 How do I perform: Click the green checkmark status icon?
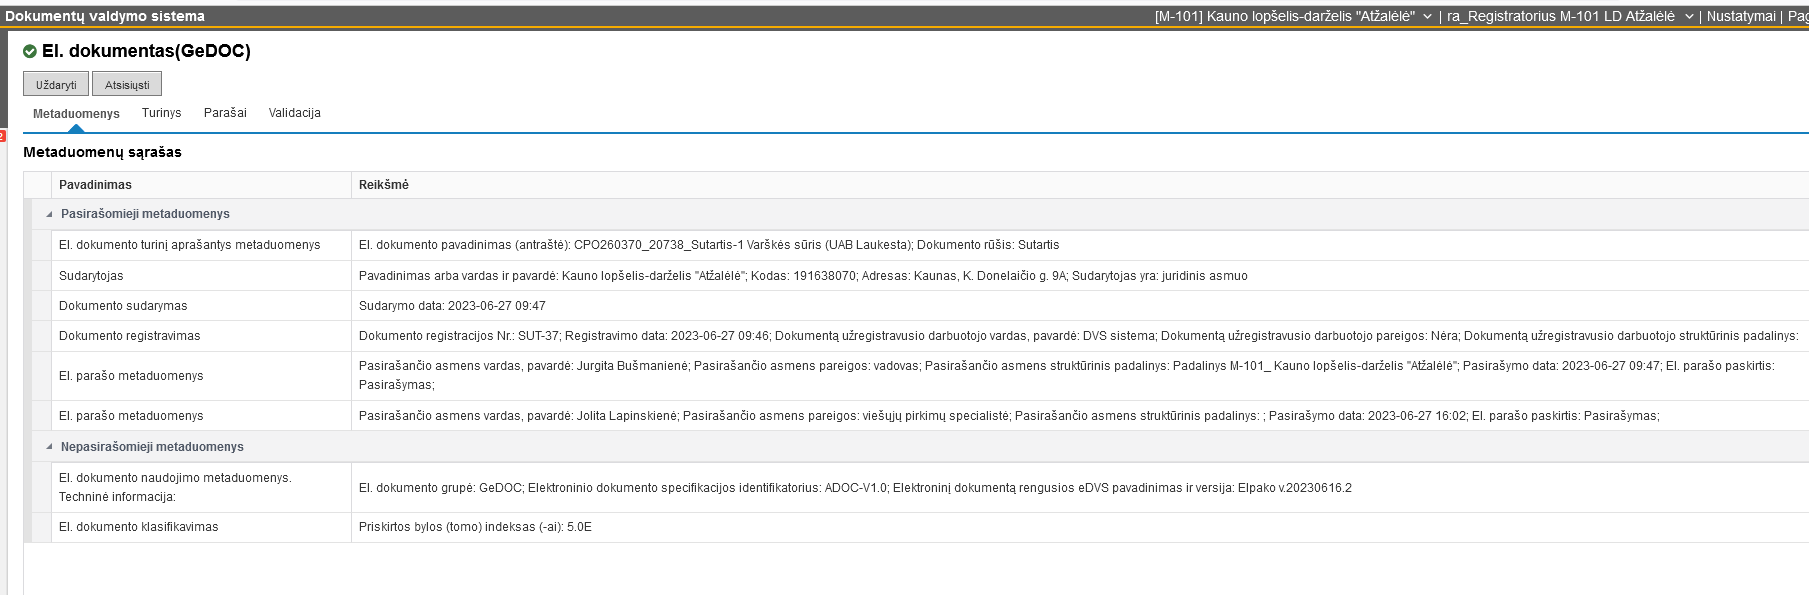[30, 51]
